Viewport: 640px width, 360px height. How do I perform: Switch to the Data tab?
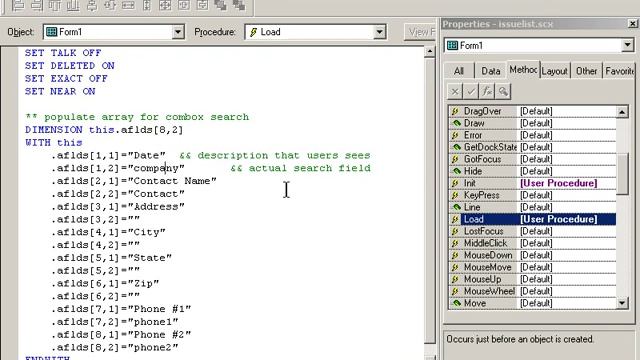tap(491, 71)
